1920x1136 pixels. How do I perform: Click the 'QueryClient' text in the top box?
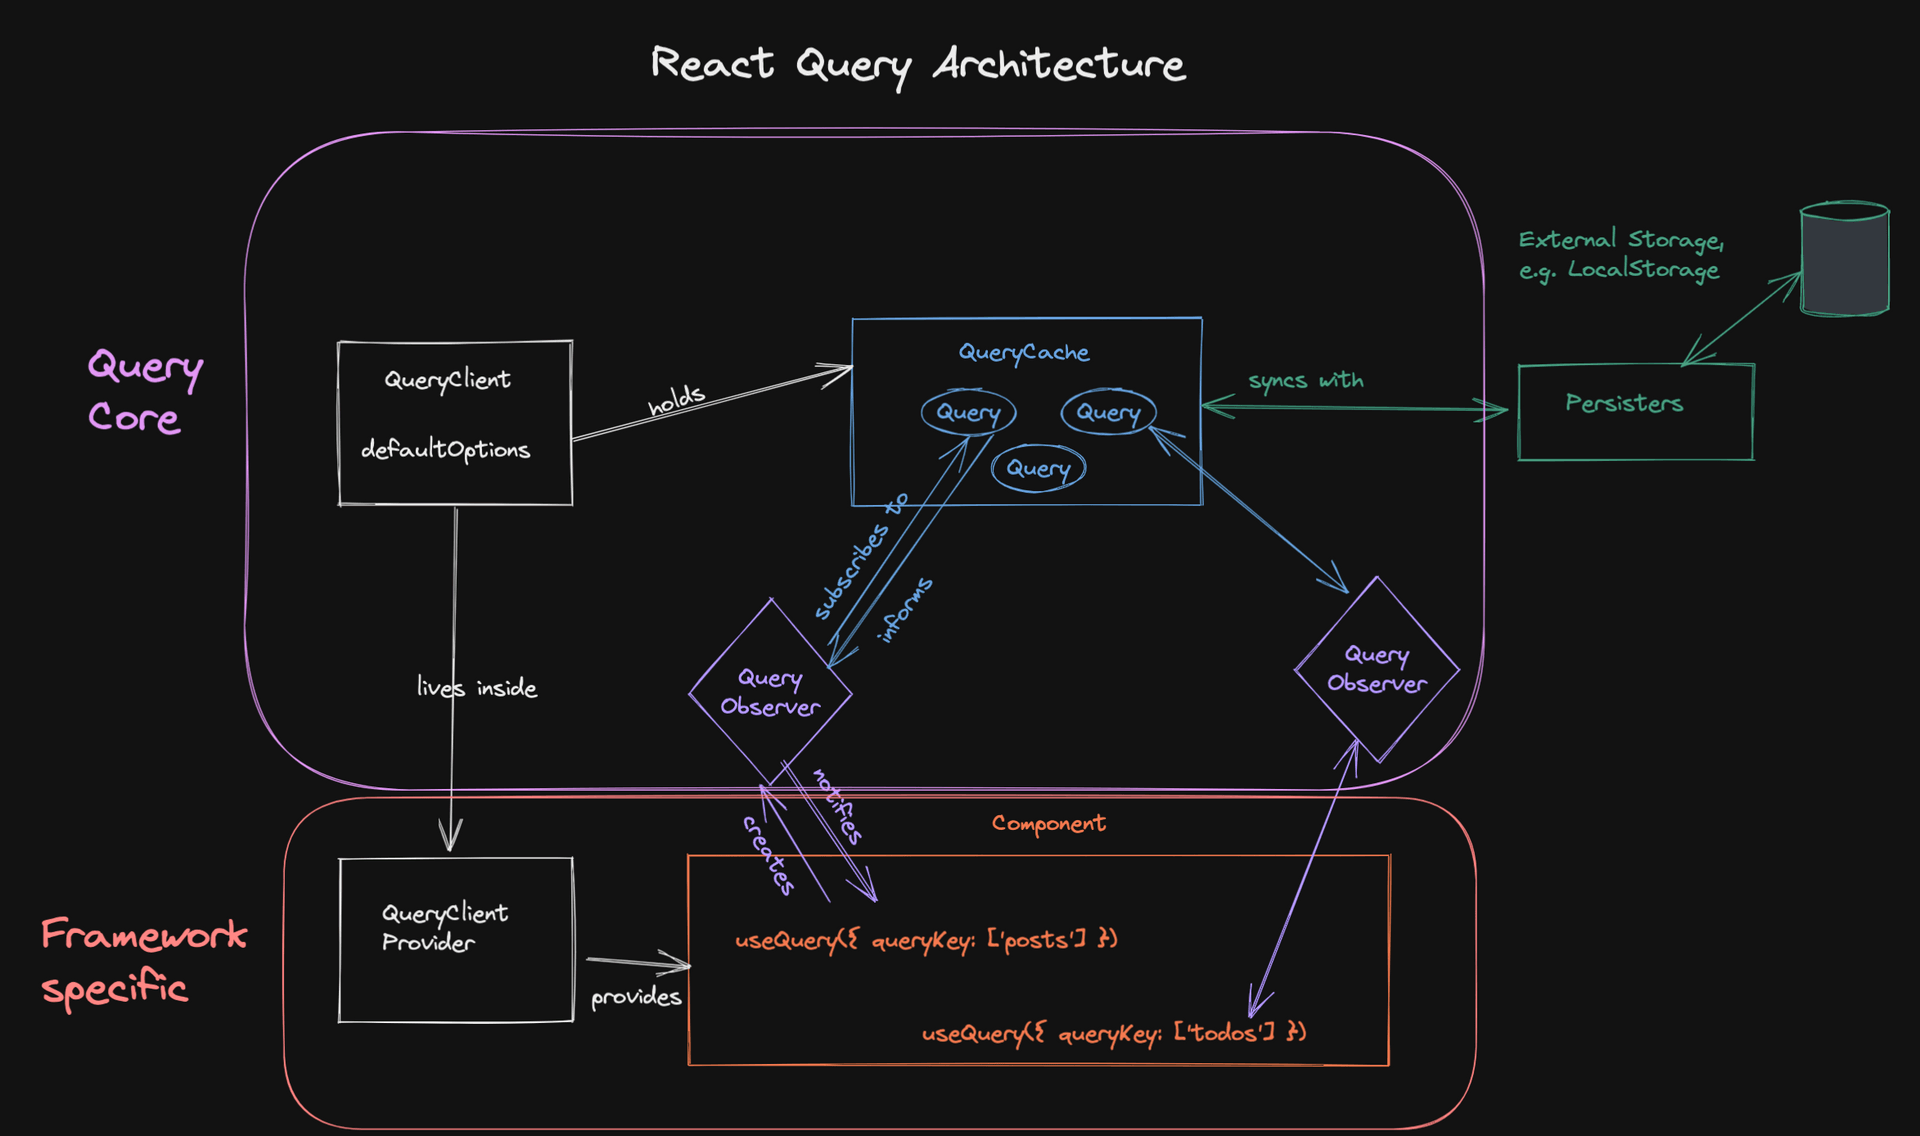447,380
